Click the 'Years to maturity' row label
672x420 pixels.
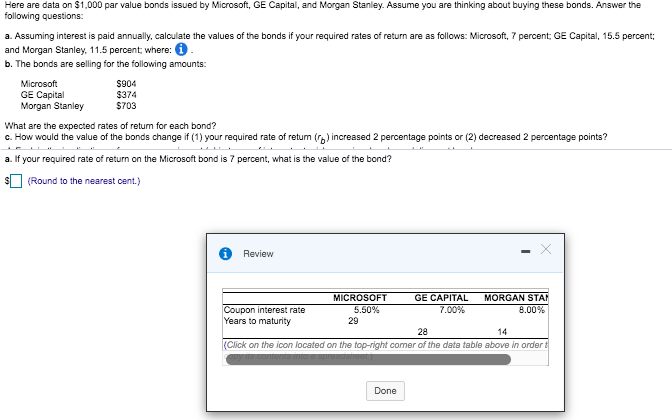point(257,321)
